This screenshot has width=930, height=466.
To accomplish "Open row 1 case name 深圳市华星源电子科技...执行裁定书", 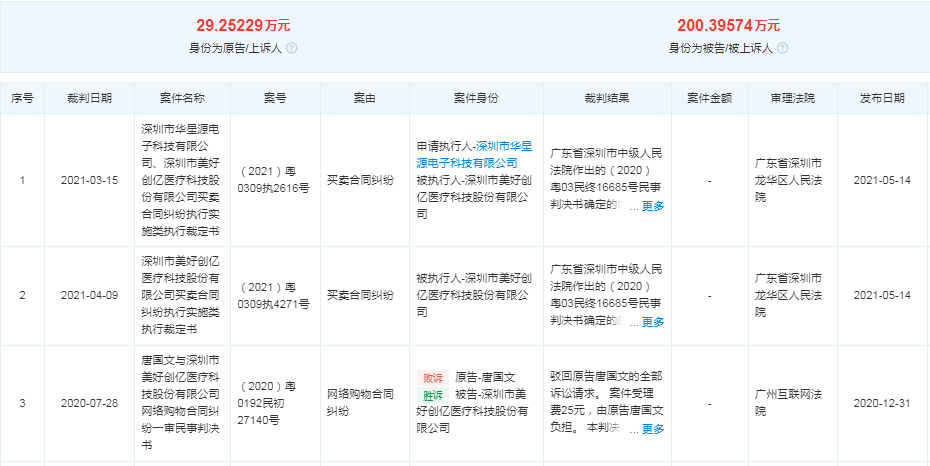I will click(180, 180).
